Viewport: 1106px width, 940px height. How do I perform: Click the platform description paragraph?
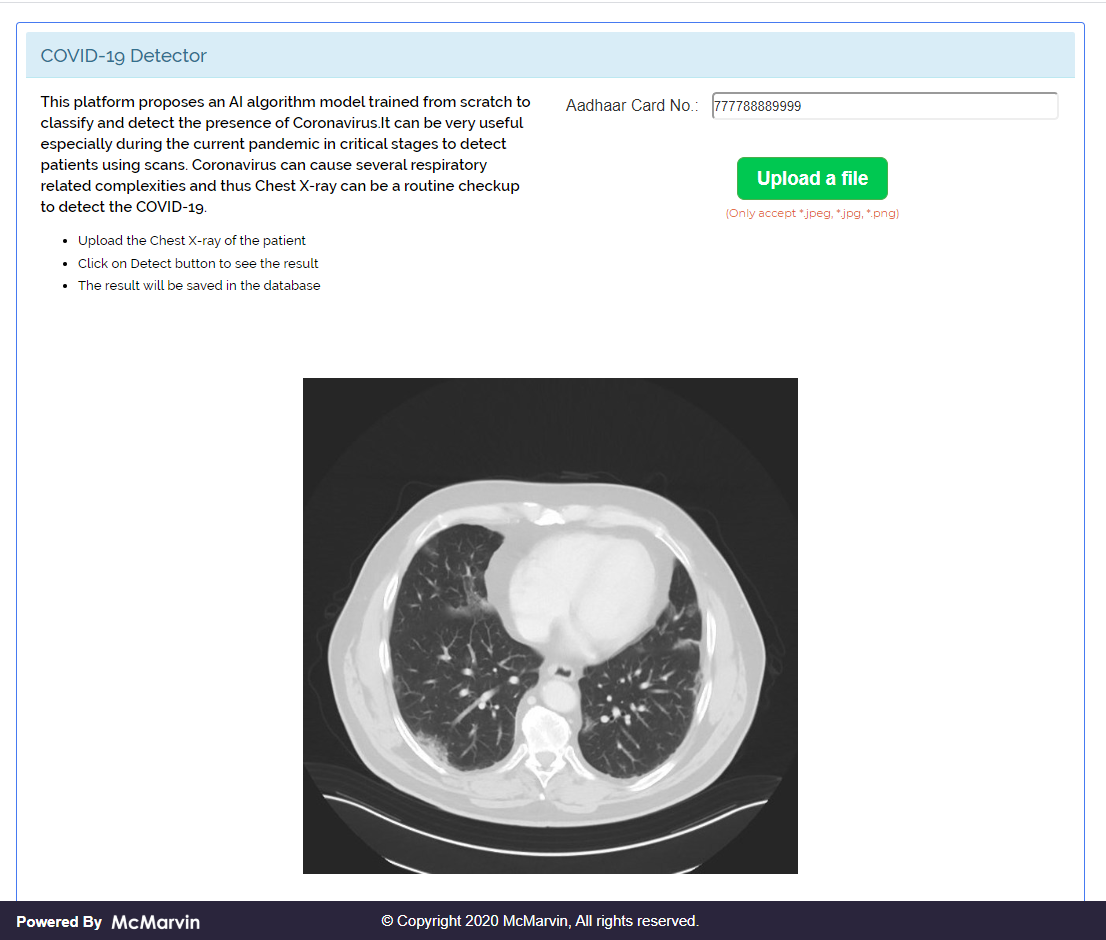coord(286,154)
